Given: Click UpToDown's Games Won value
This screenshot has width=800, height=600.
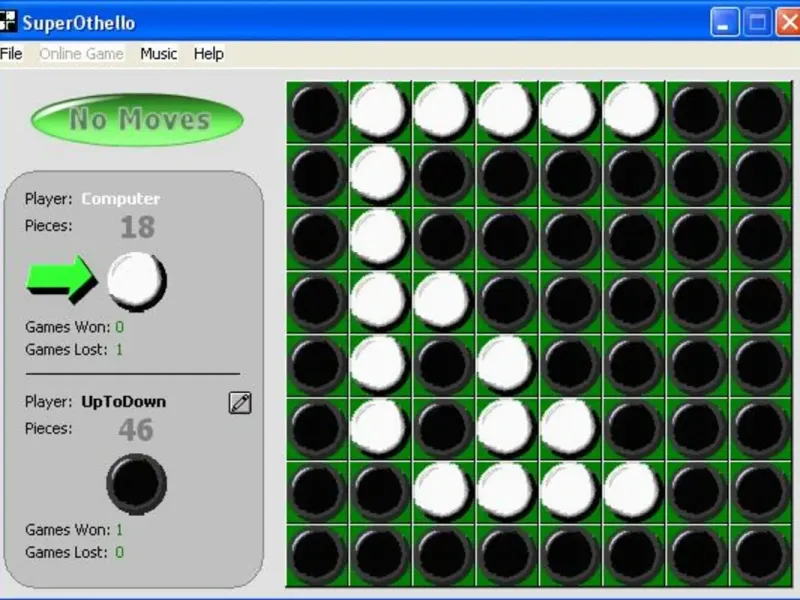Looking at the screenshot, I should pos(119,530).
